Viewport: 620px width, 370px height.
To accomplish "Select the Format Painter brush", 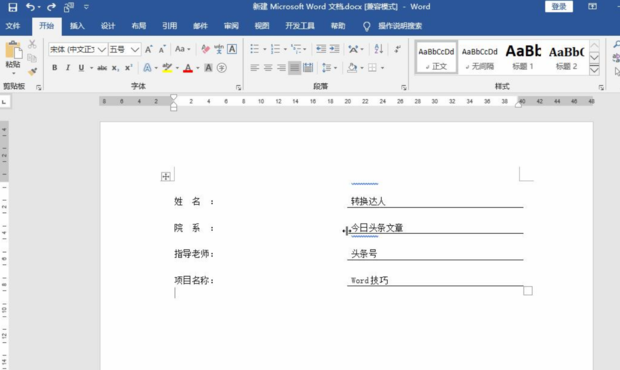I will coord(32,72).
